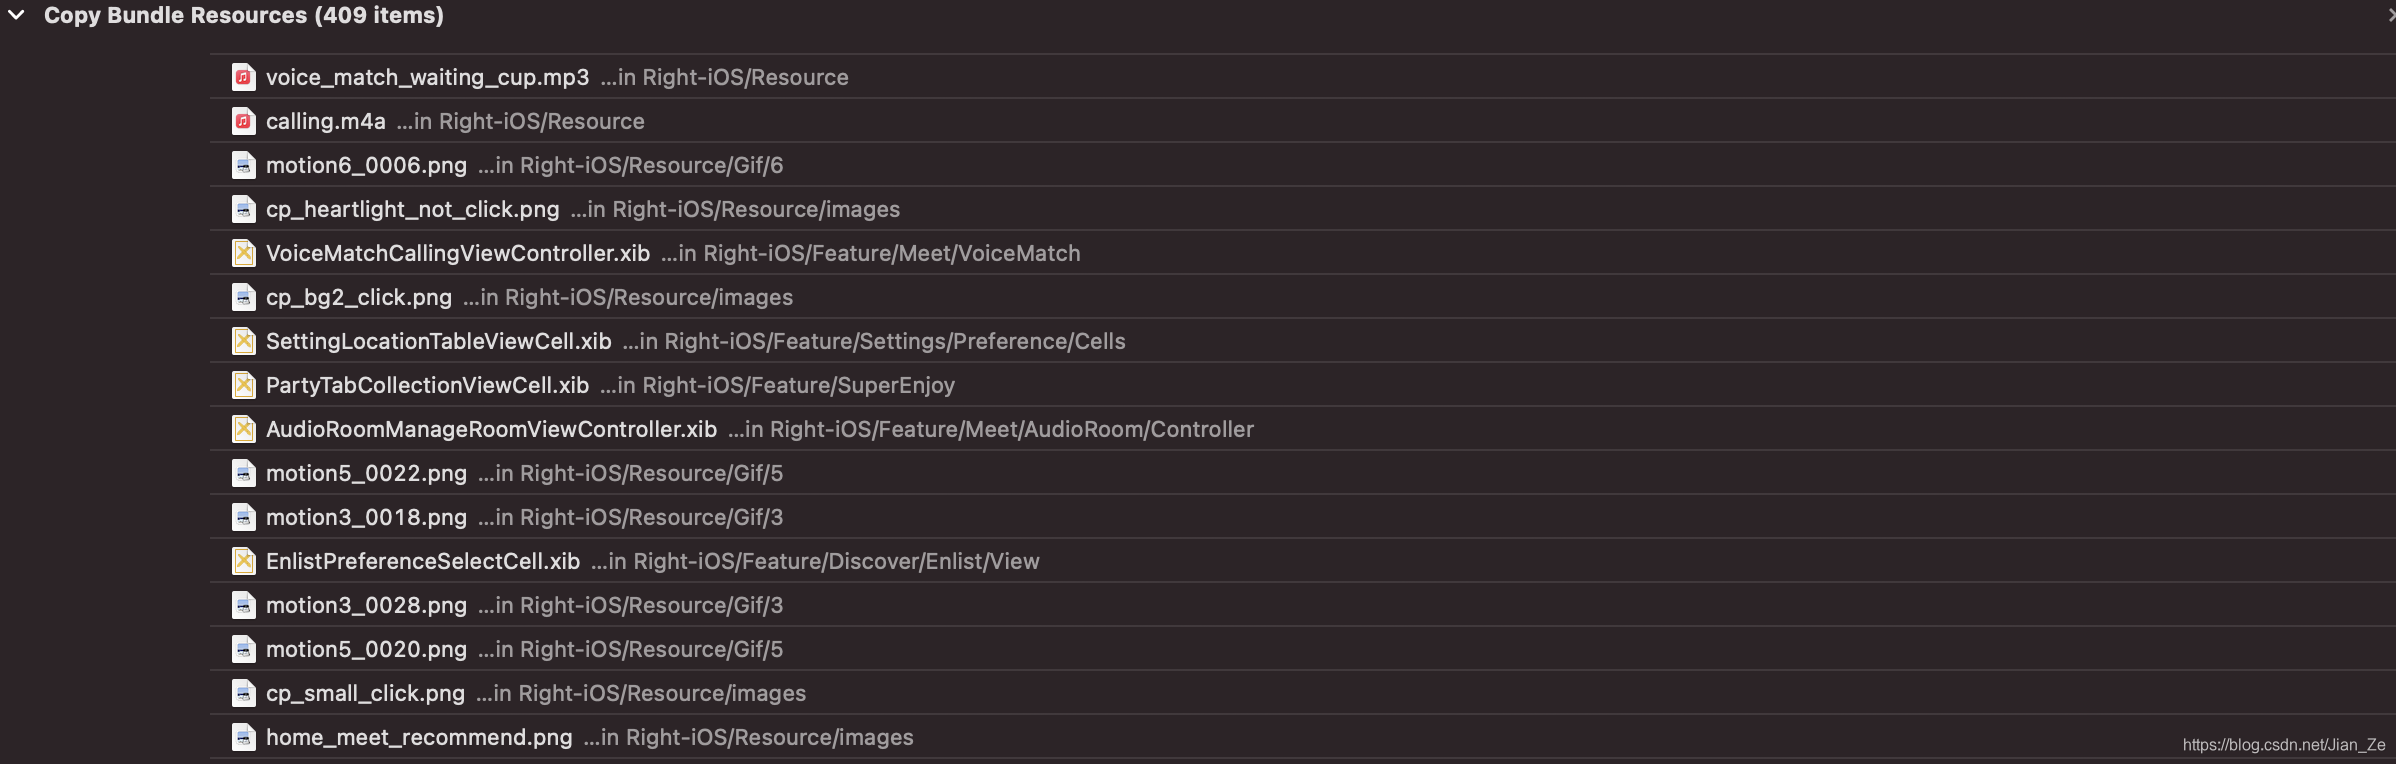Click the cp_bg2_click.png image icon

244,297
